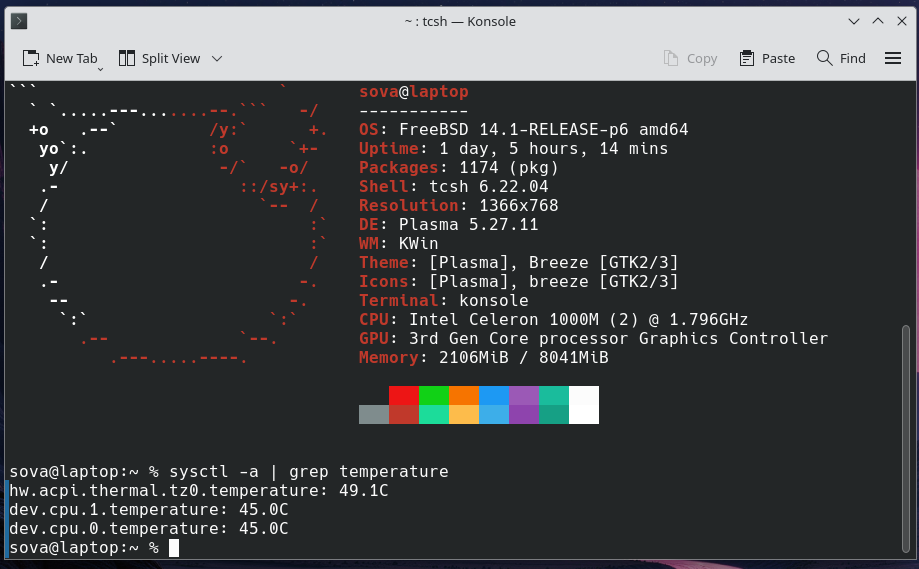Click the teal color block in top row

(553, 395)
